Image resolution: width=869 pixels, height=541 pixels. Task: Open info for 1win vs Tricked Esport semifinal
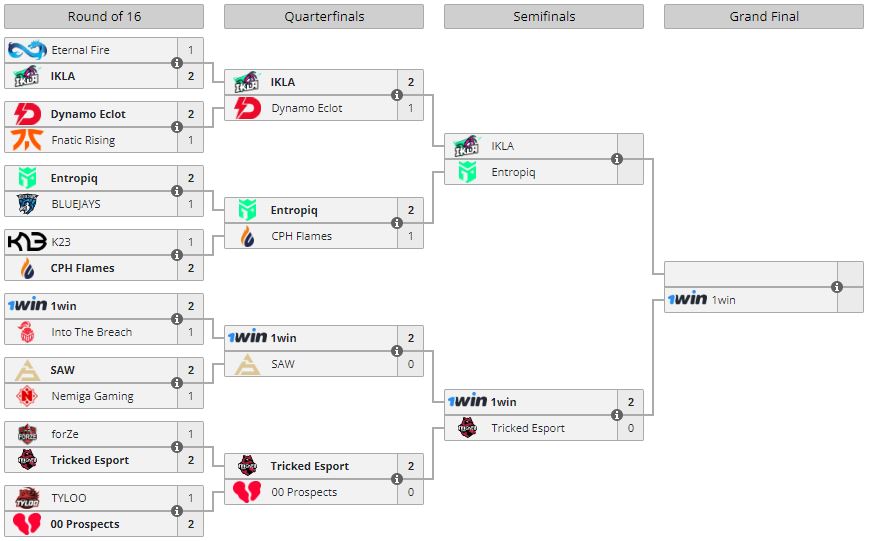617,415
